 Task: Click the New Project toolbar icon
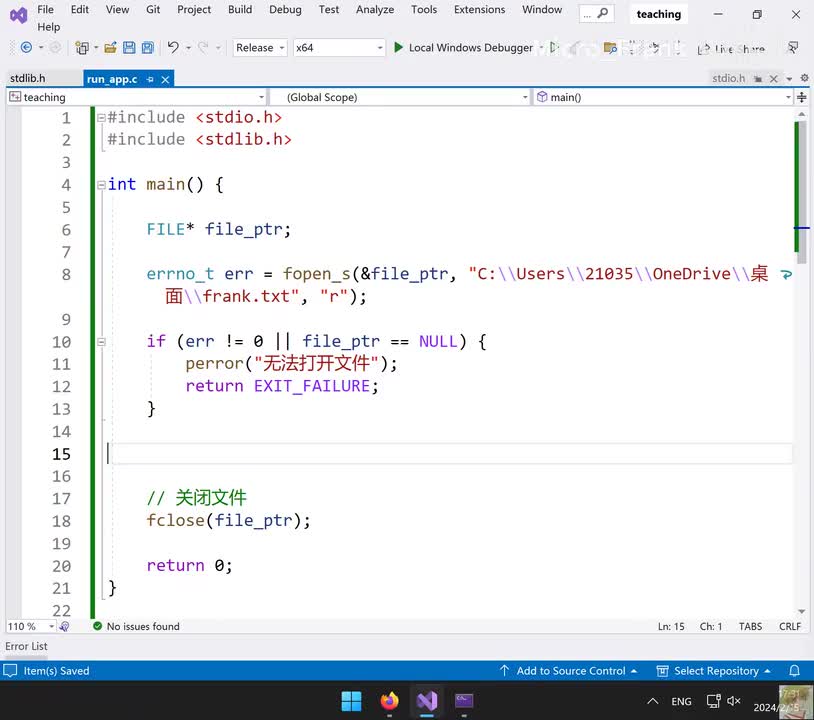(x=82, y=48)
